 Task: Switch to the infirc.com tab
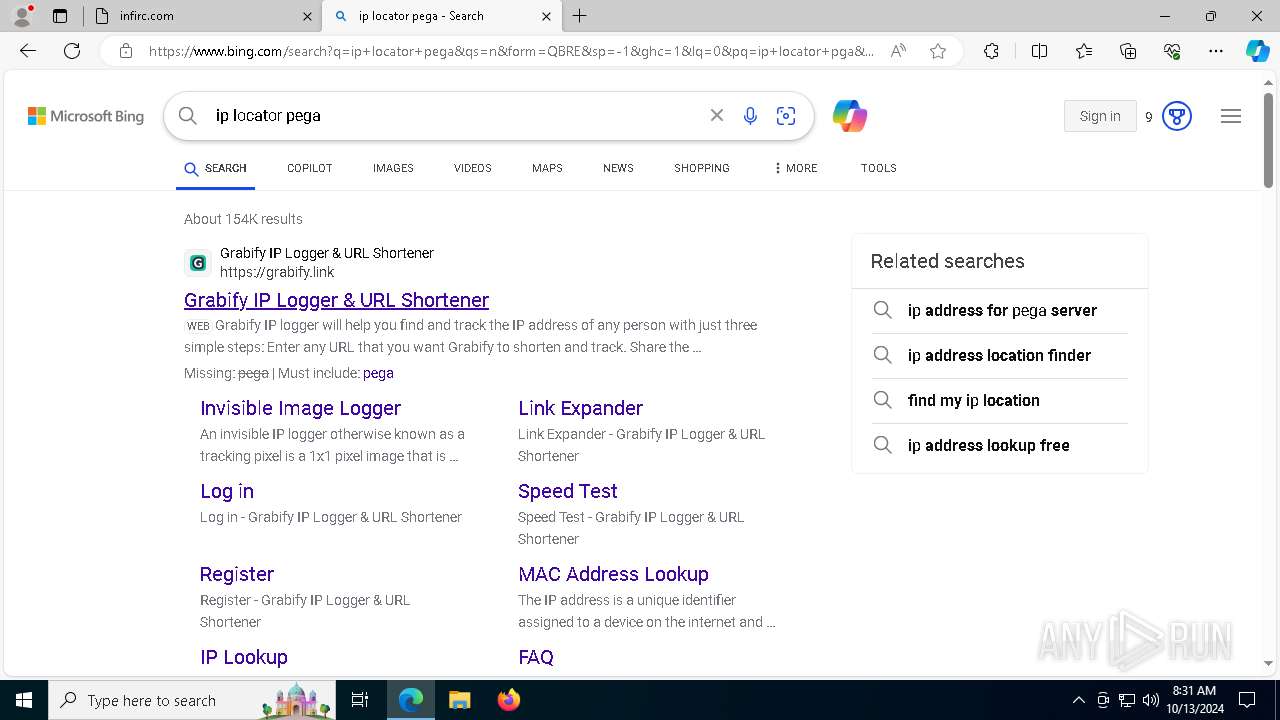coord(203,16)
